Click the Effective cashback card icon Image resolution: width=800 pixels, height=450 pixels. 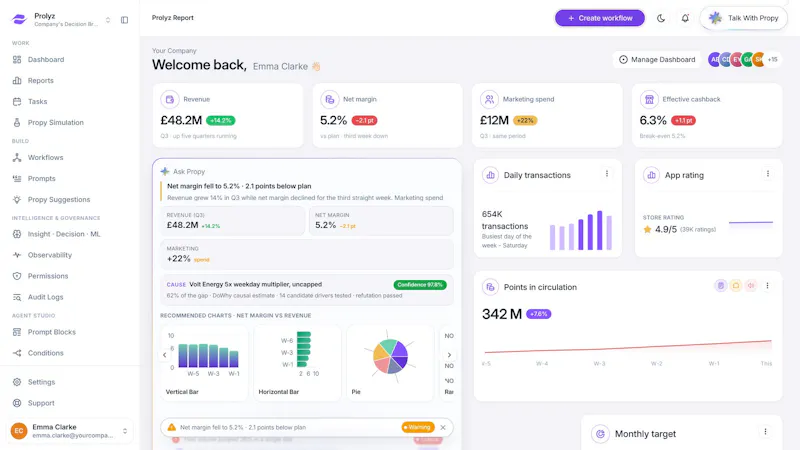(x=649, y=99)
